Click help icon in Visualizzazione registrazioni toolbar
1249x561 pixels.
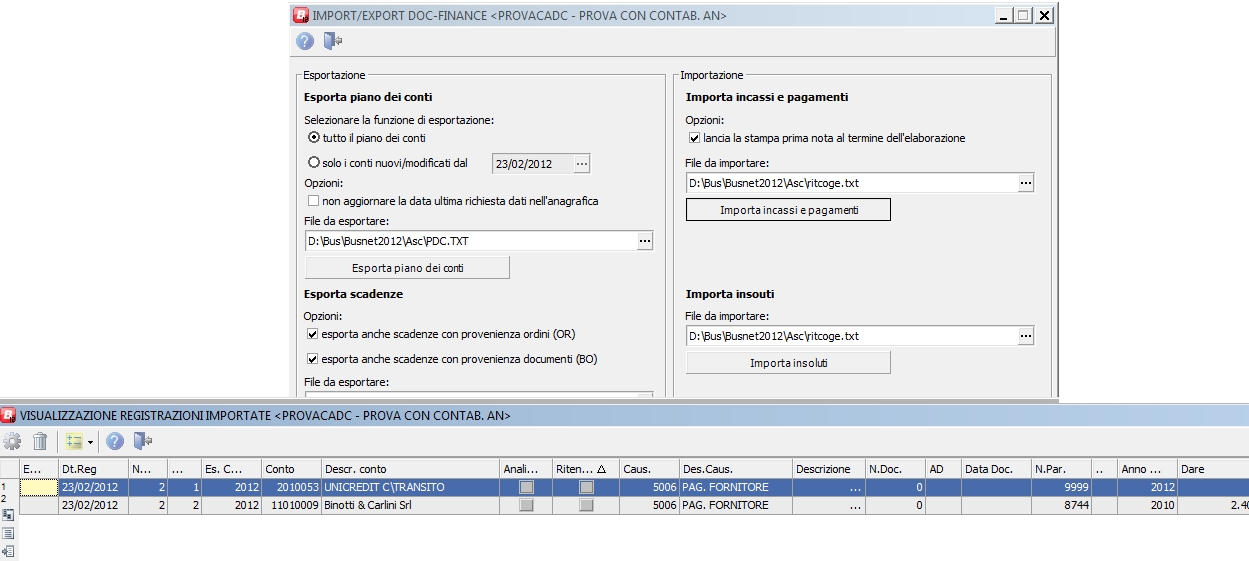click(115, 441)
